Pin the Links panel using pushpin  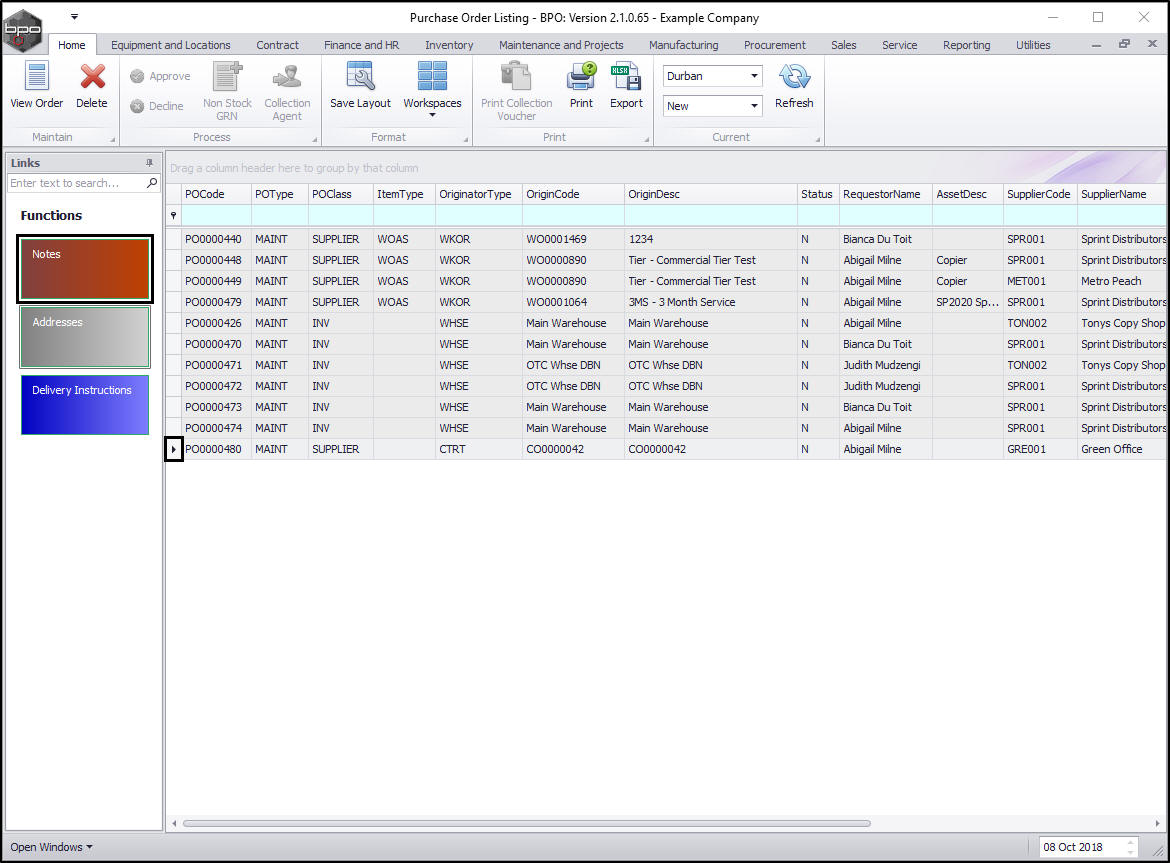(x=150, y=163)
